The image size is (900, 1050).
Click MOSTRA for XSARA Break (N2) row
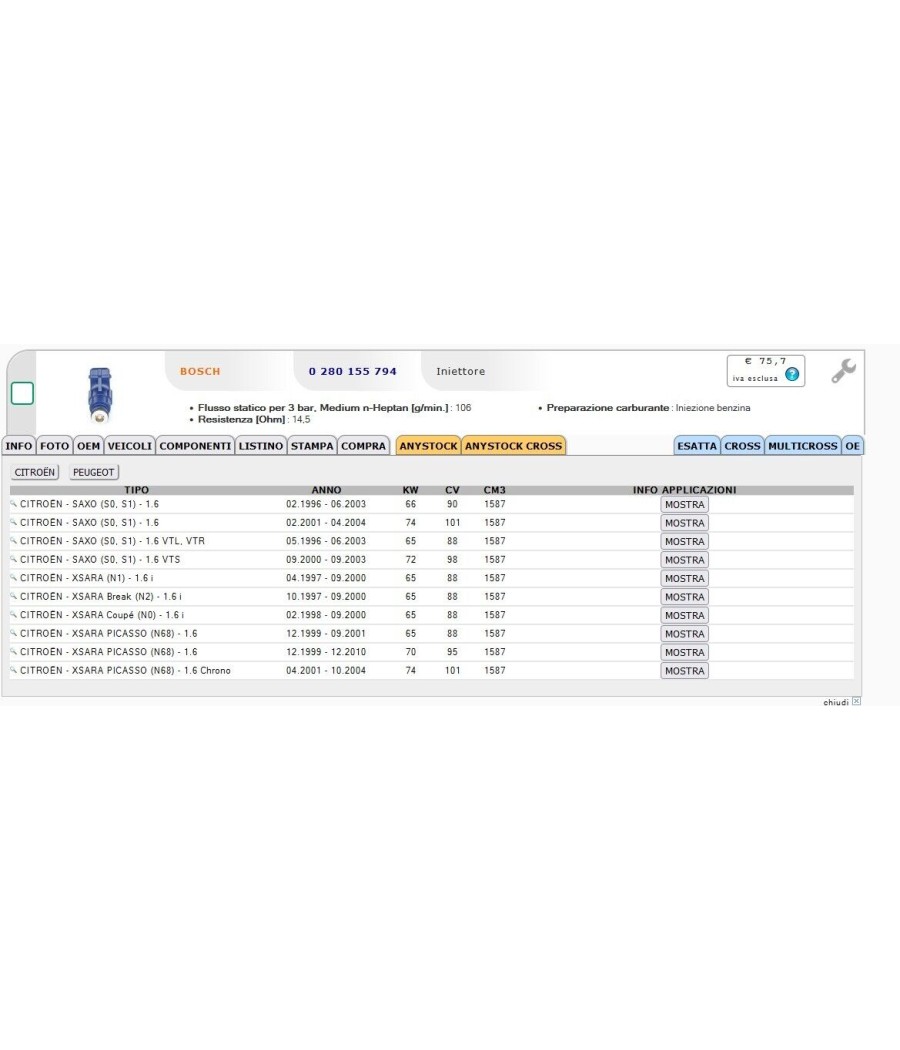684,597
